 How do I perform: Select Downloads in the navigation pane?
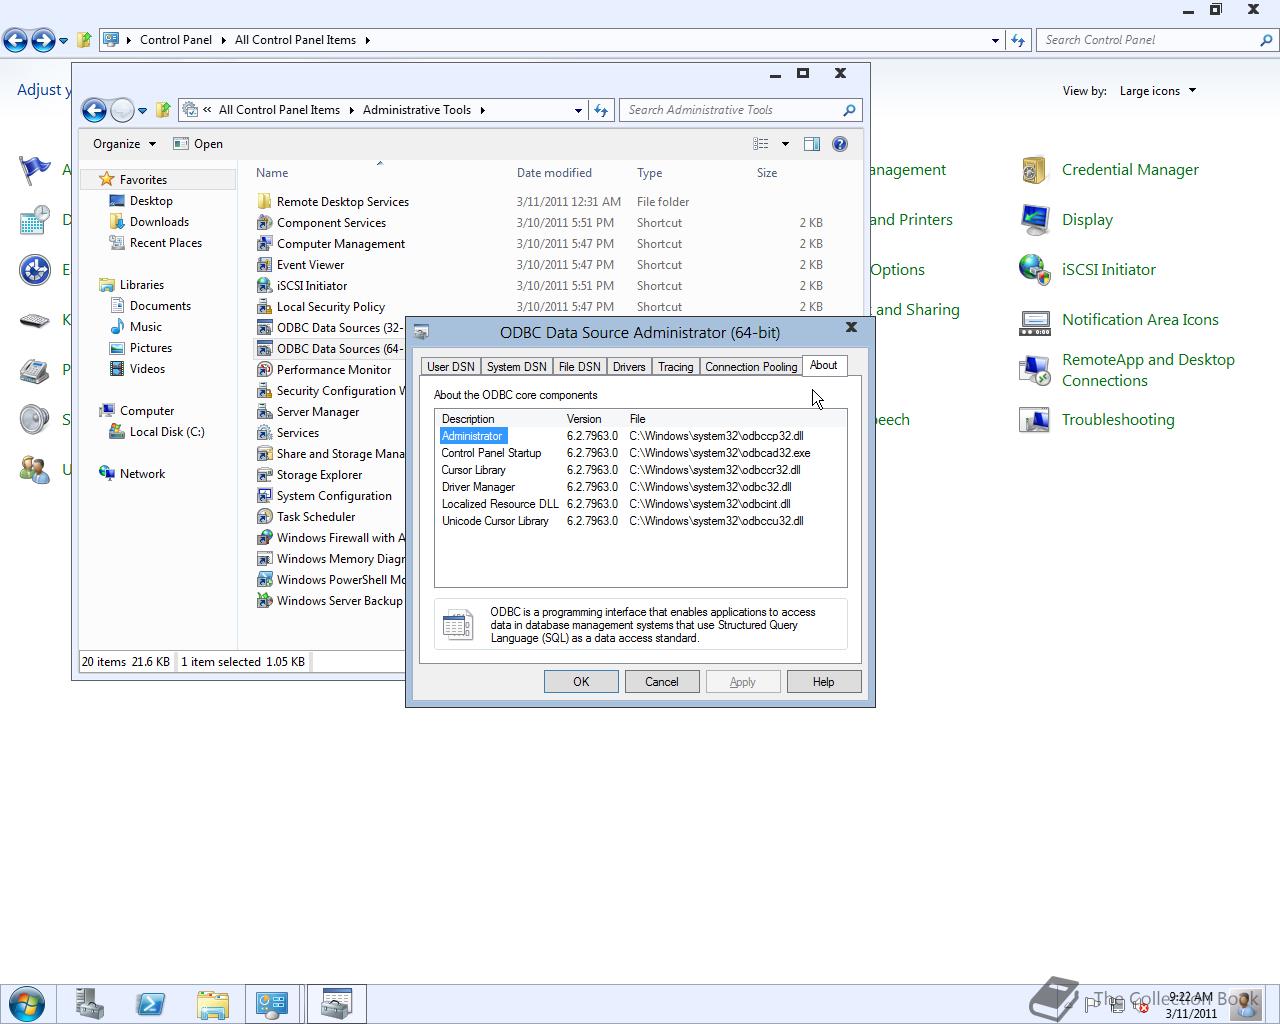tap(159, 222)
